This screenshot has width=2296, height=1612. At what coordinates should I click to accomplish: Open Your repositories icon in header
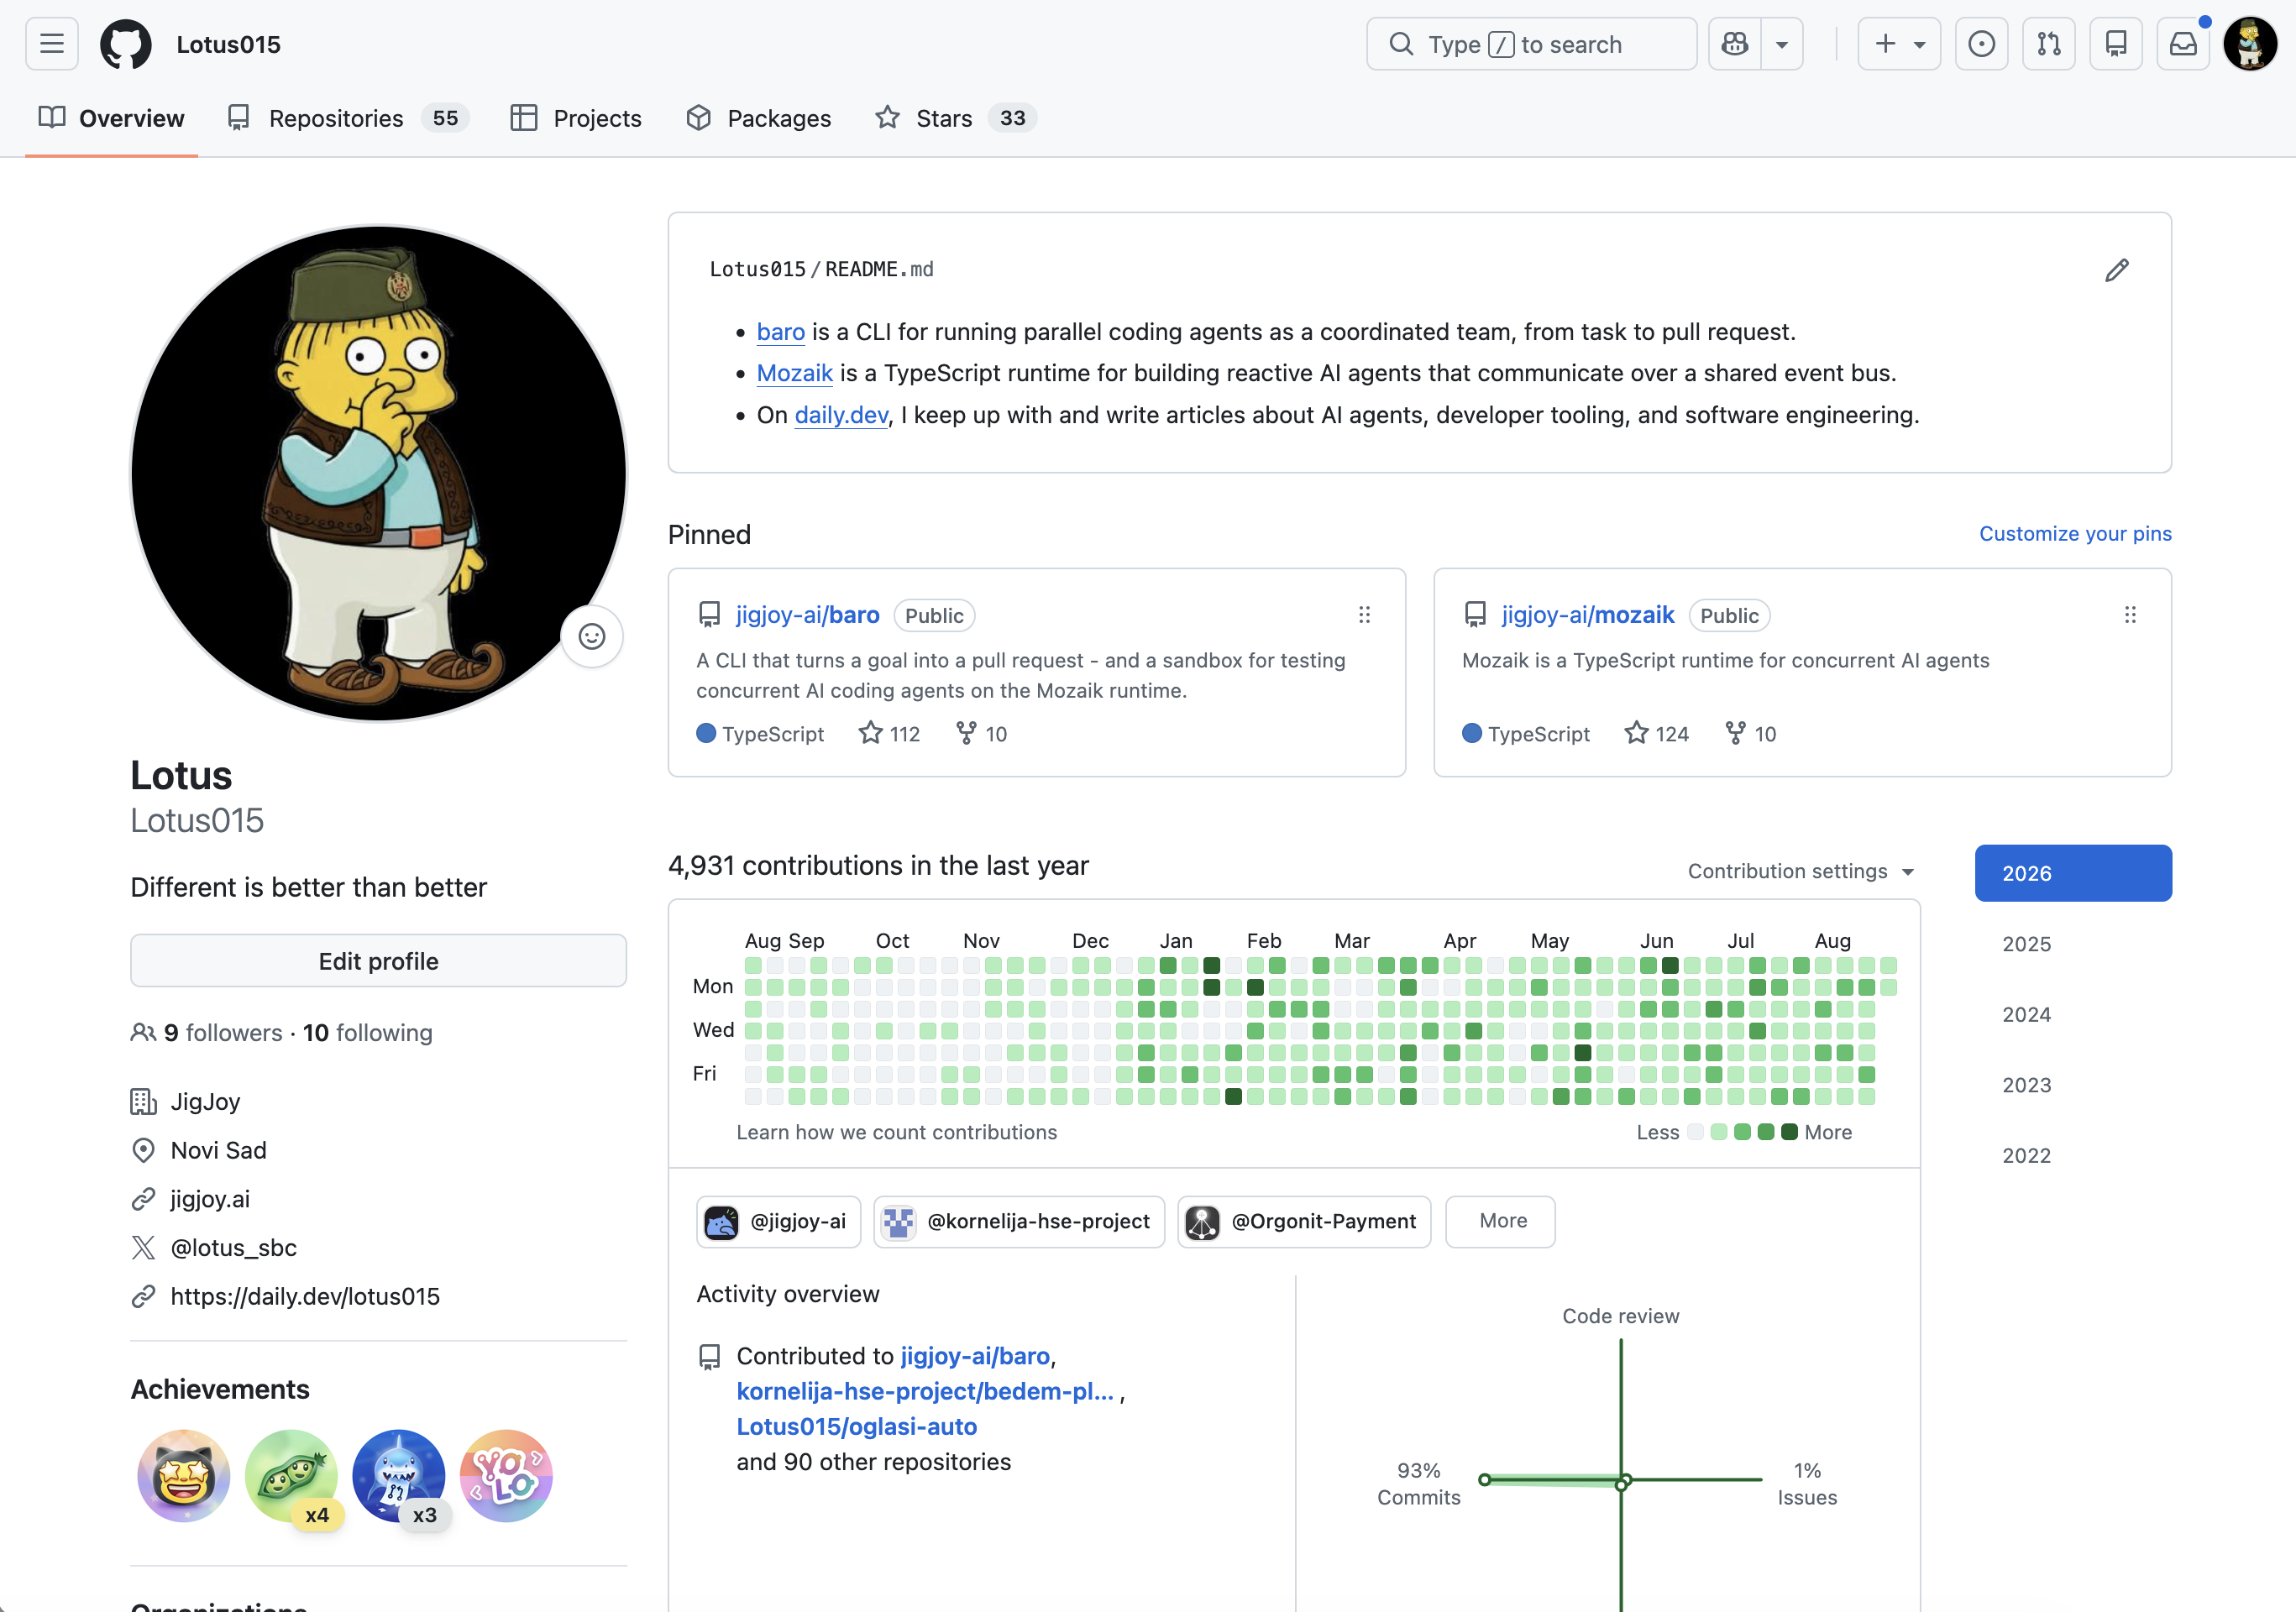click(2116, 44)
